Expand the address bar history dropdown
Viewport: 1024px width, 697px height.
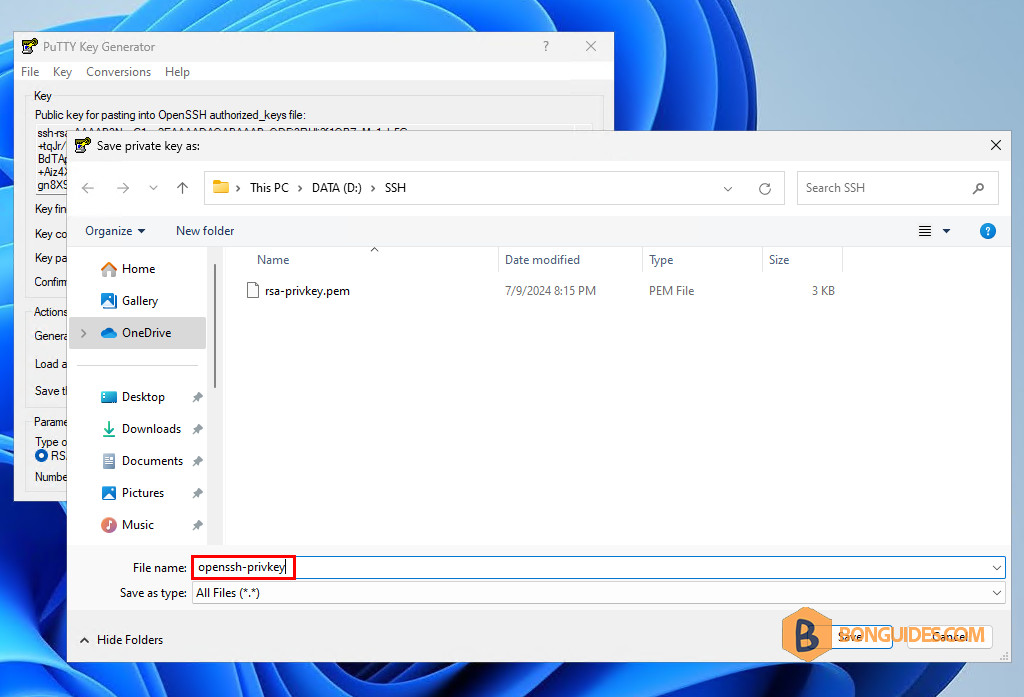pos(728,189)
